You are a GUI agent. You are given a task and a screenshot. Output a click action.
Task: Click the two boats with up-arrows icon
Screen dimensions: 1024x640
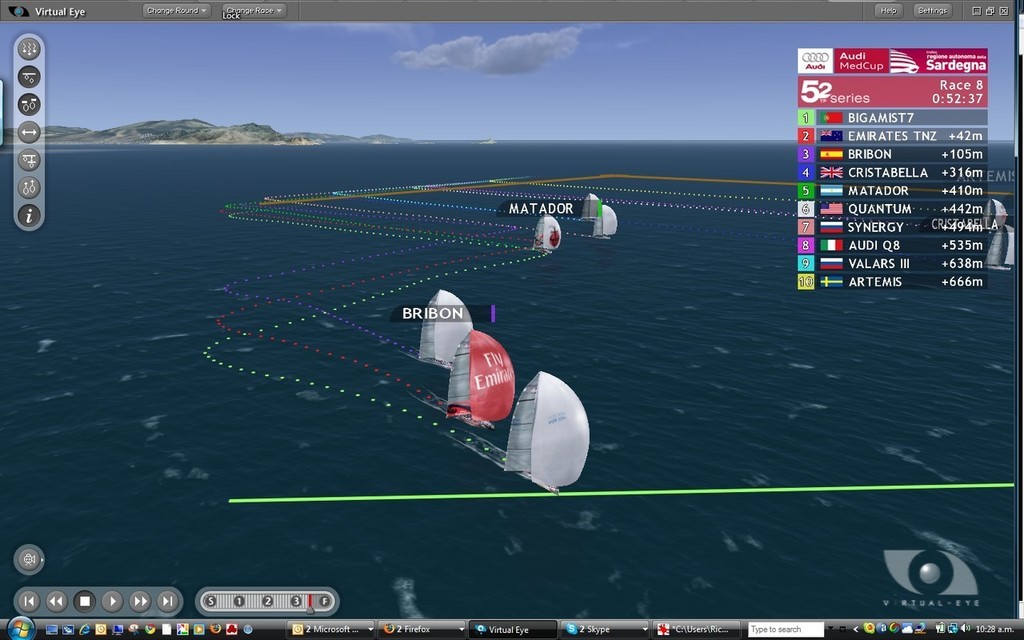click(x=29, y=188)
